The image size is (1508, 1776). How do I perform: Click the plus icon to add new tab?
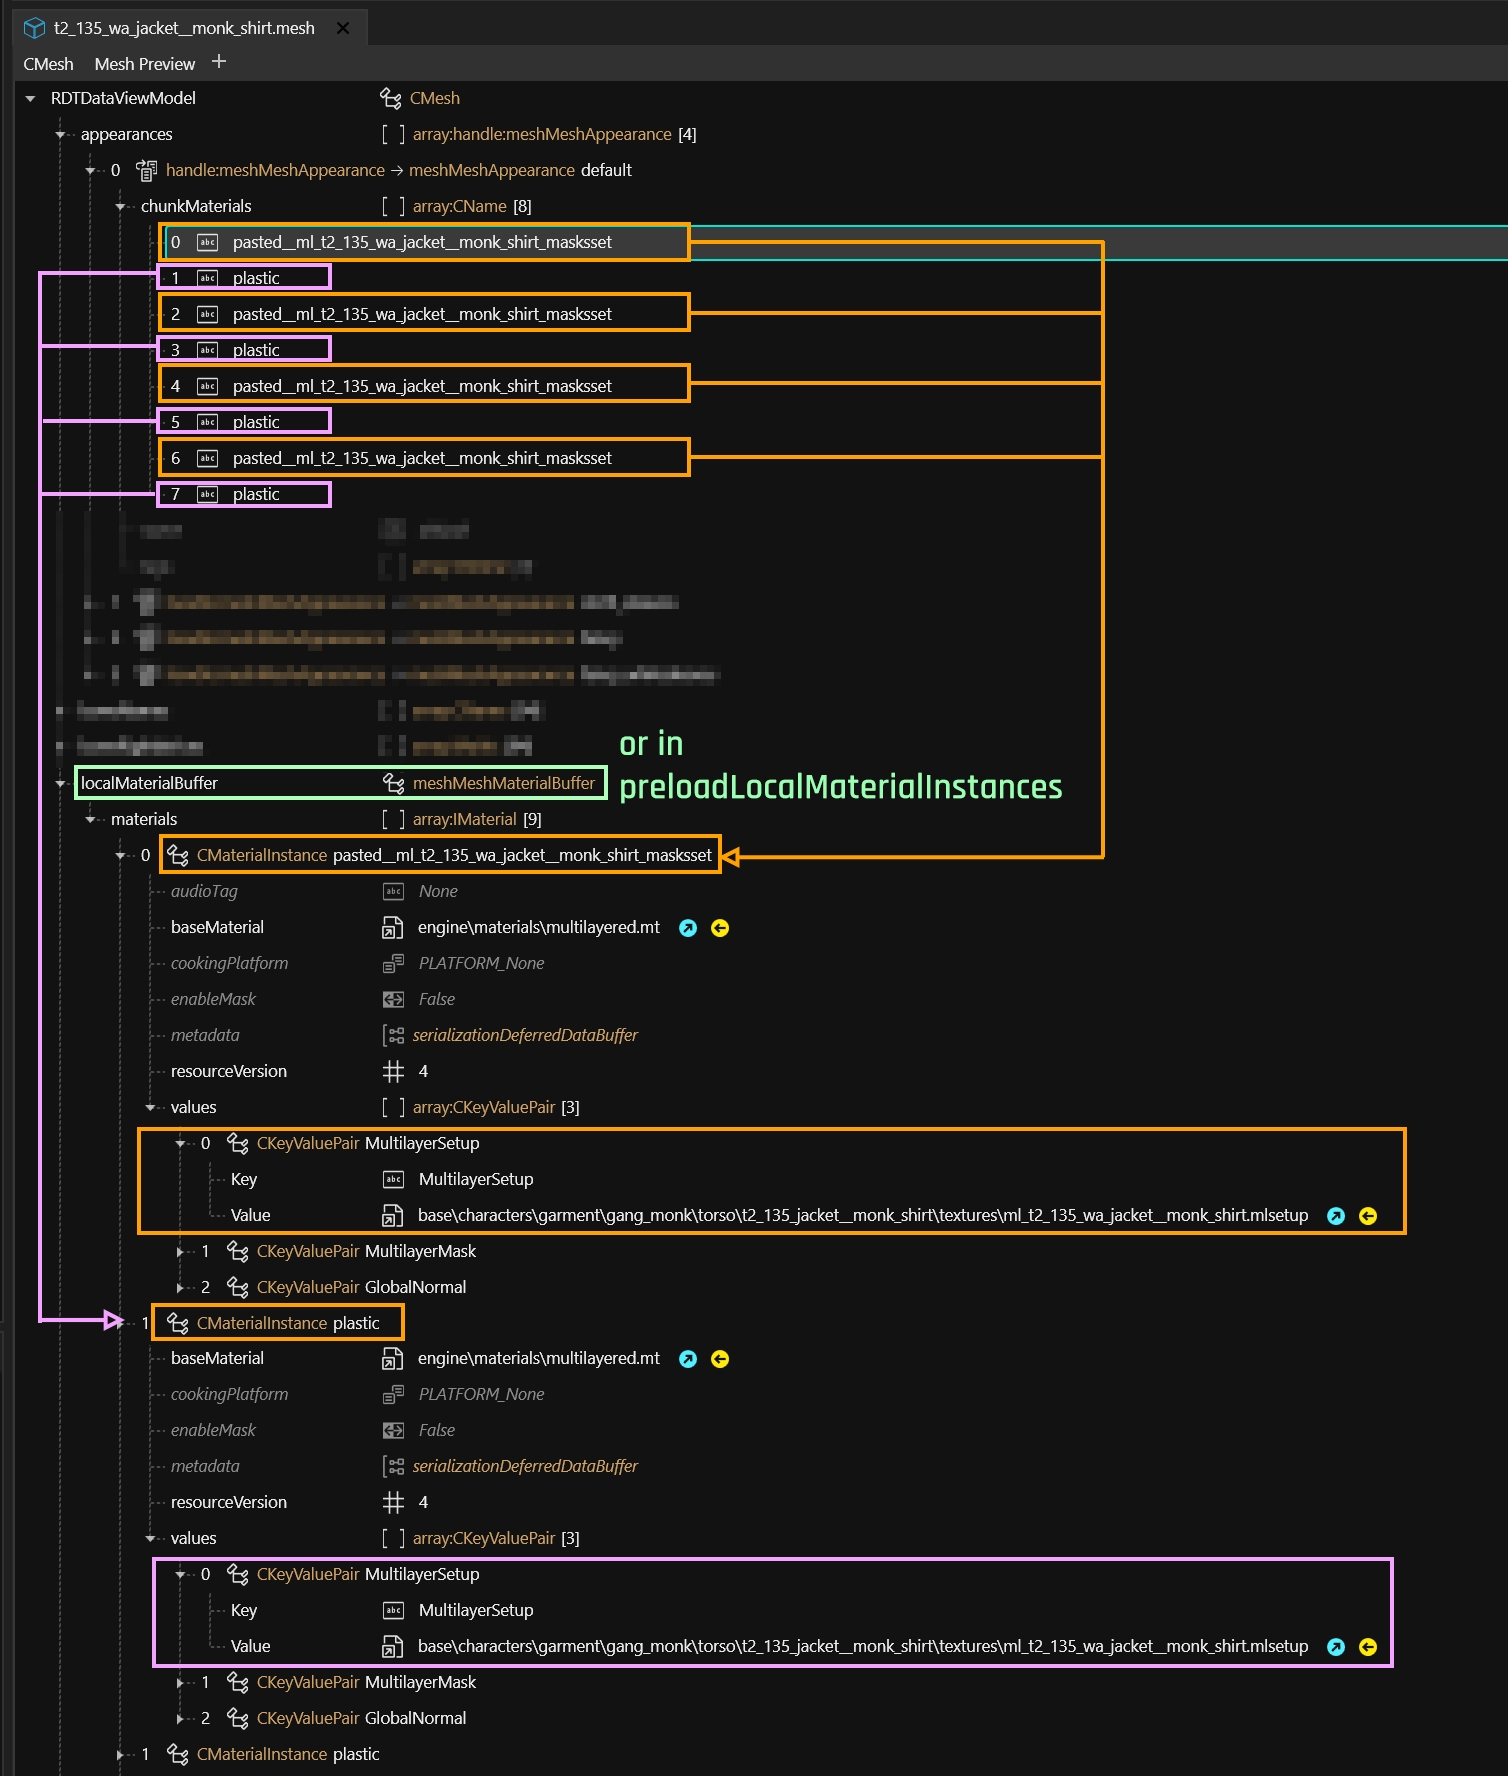(x=219, y=62)
